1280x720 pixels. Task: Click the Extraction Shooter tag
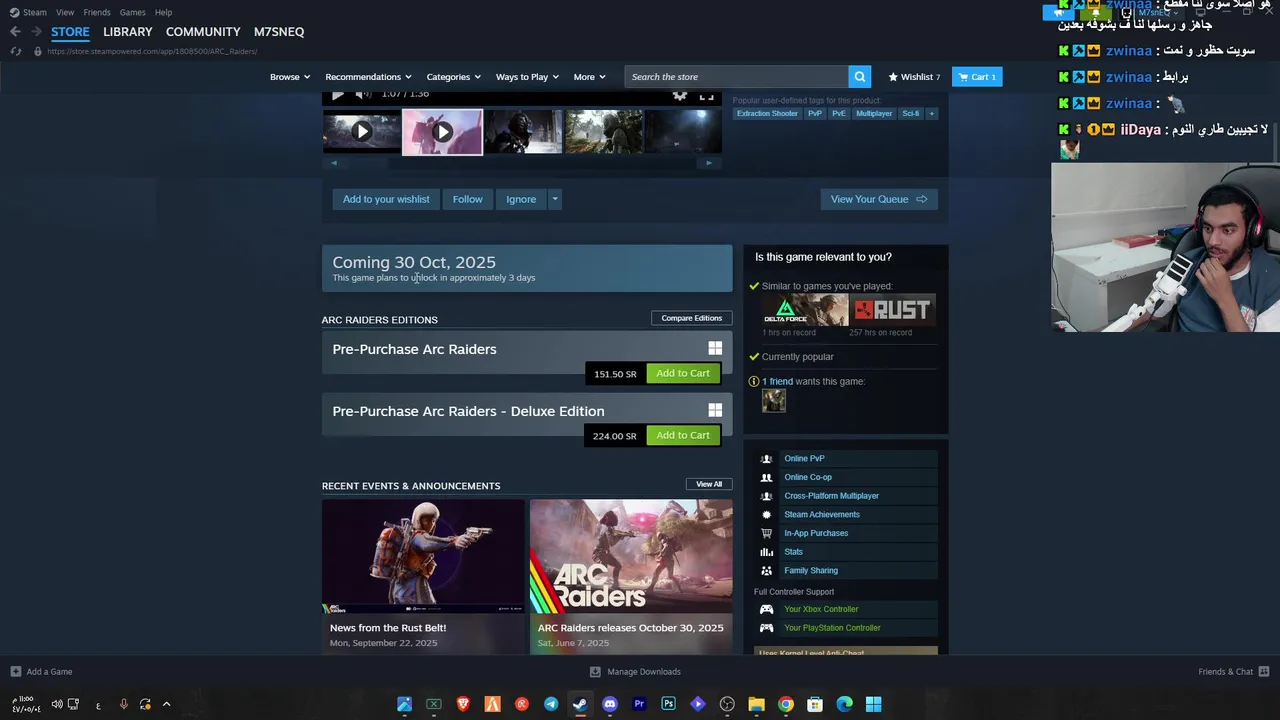tap(767, 114)
